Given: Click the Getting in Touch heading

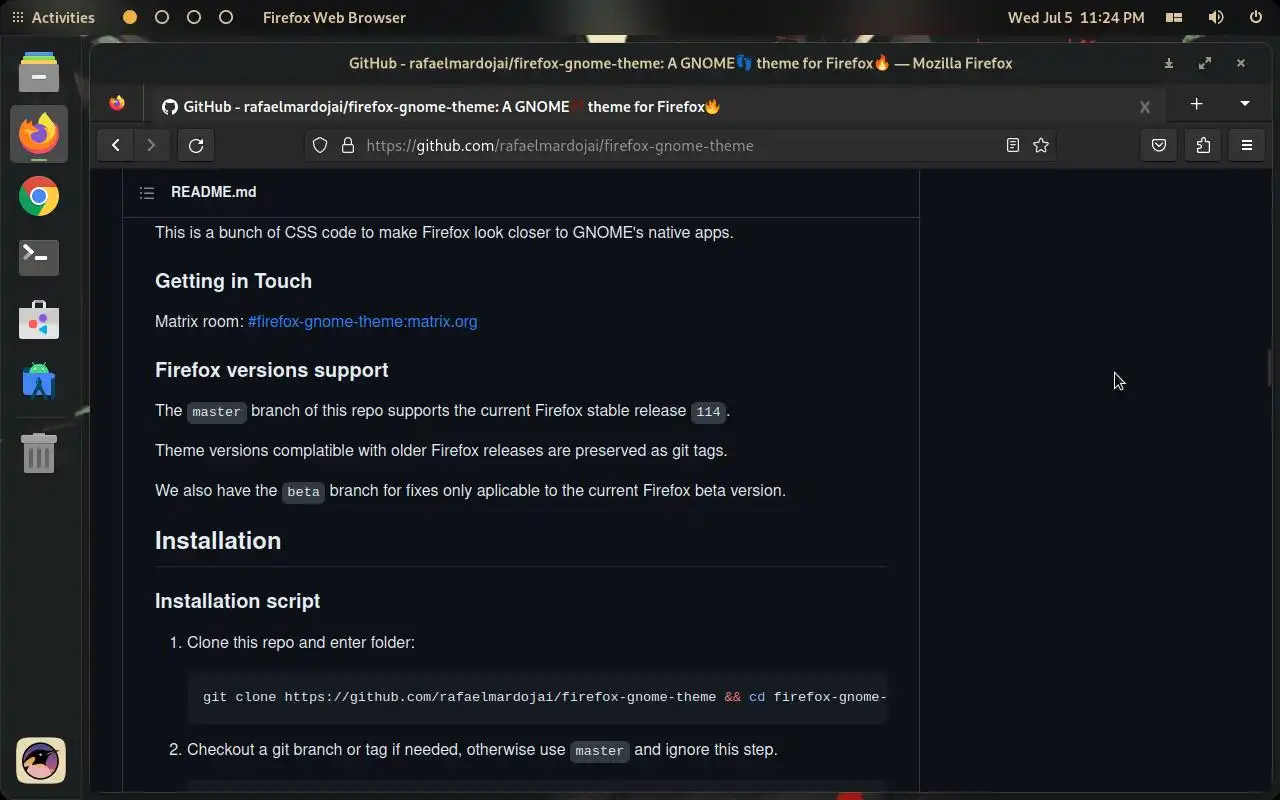Looking at the screenshot, I should click(233, 281).
